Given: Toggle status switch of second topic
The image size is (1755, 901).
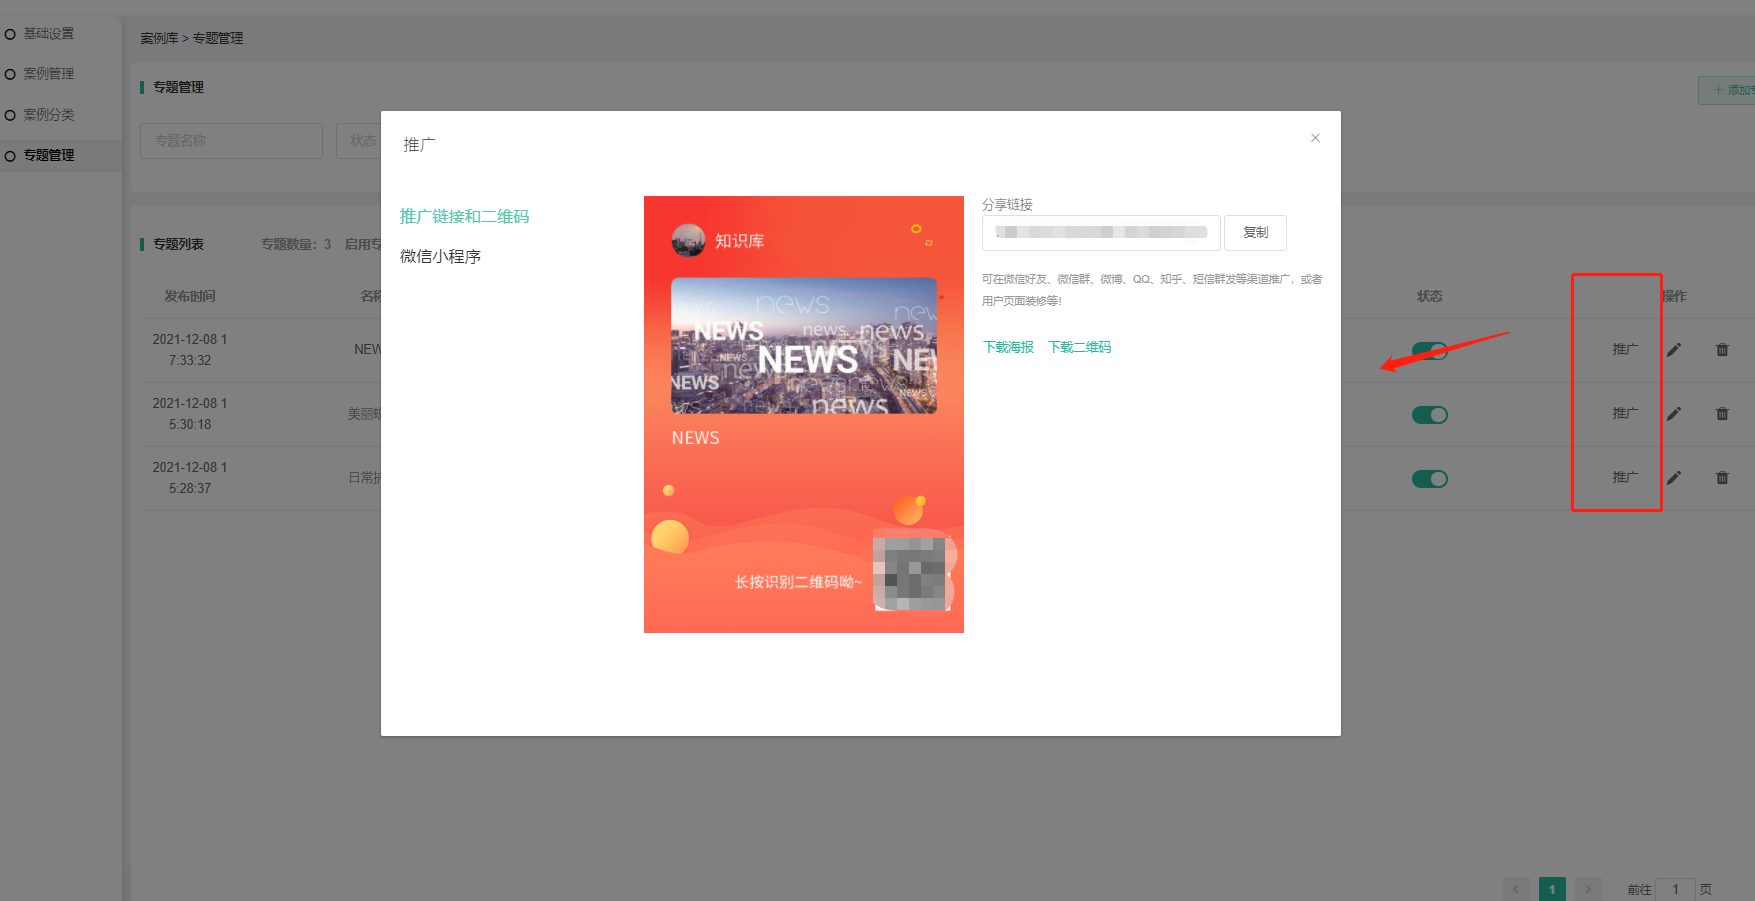Looking at the screenshot, I should (1430, 415).
